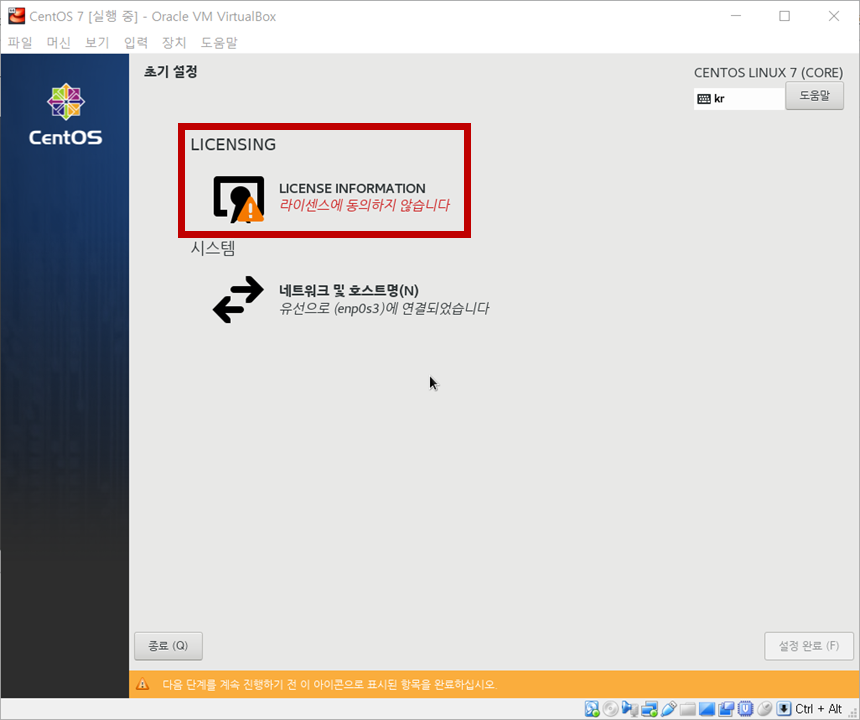Click hard disk activity status icon
Image resolution: width=860 pixels, height=720 pixels.
(592, 708)
